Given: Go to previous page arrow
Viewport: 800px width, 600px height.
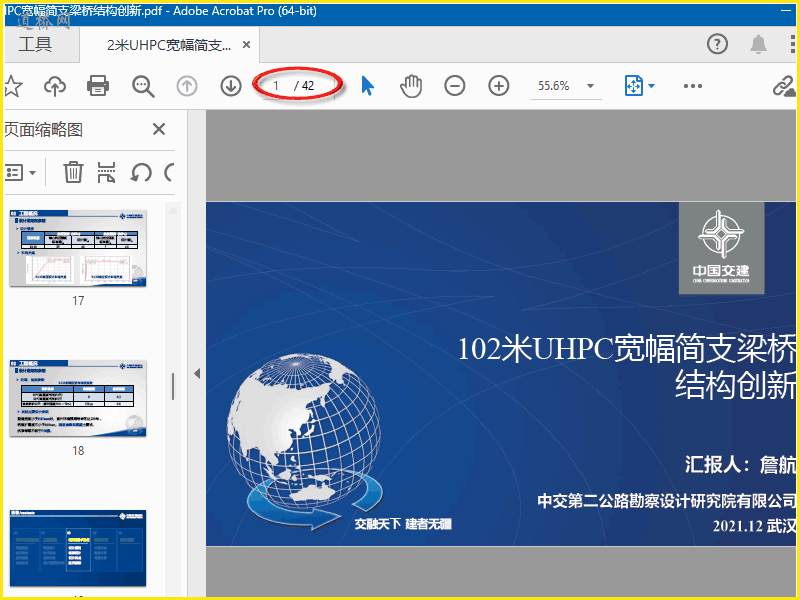Looking at the screenshot, I should [187, 86].
